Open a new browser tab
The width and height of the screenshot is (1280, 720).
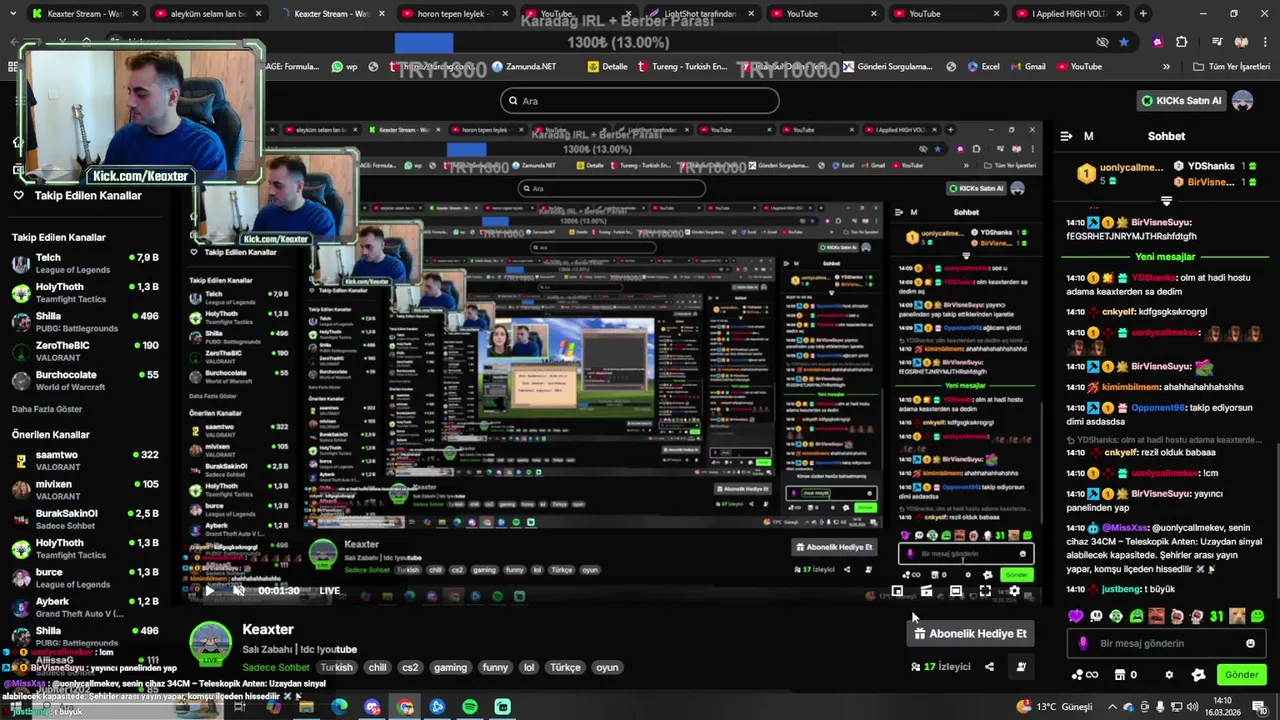[1143, 14]
